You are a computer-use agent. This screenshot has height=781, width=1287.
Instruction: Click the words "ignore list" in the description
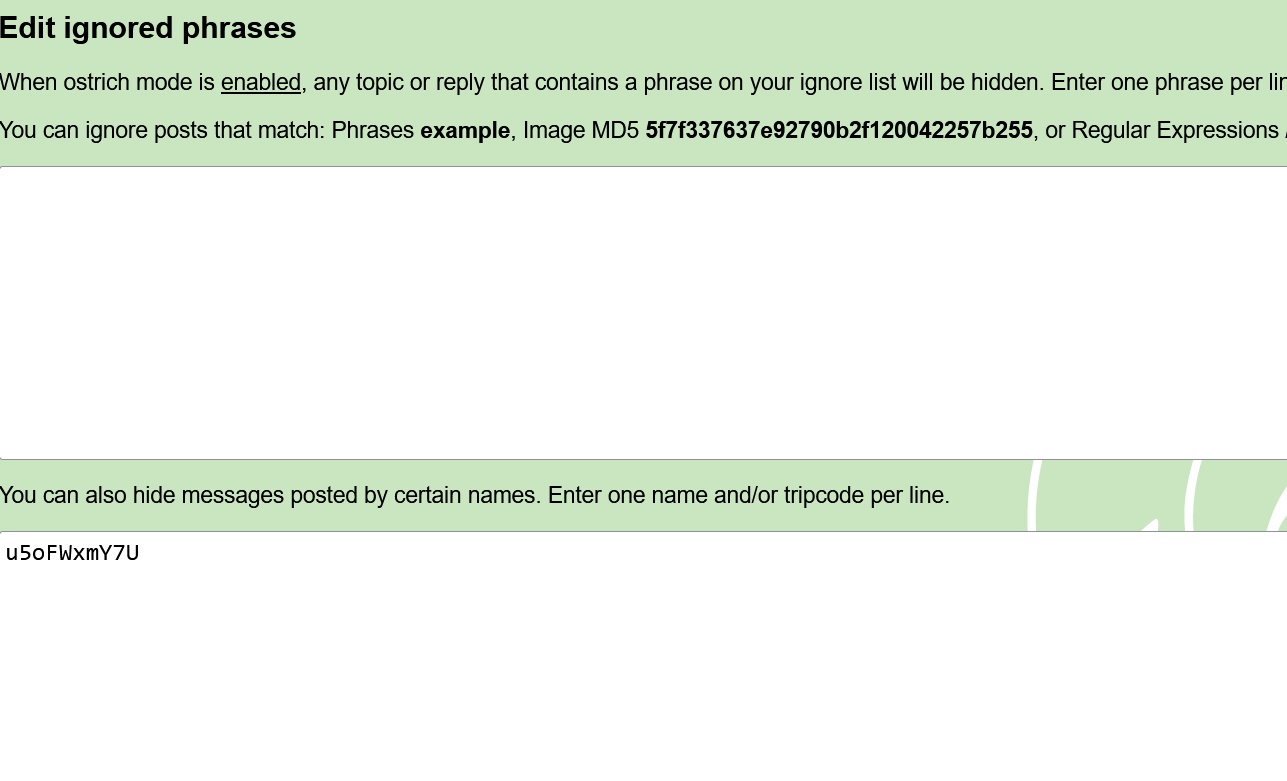(847, 82)
